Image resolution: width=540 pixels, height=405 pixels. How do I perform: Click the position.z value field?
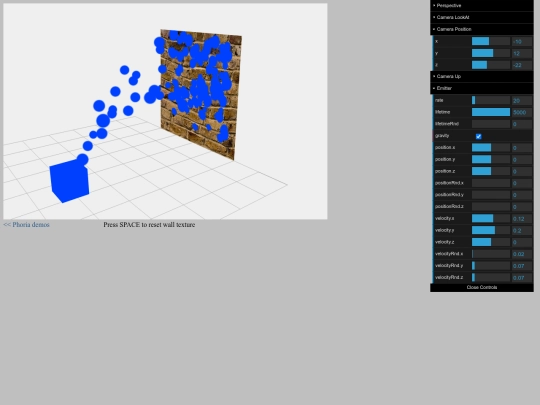pyautogui.click(x=522, y=171)
